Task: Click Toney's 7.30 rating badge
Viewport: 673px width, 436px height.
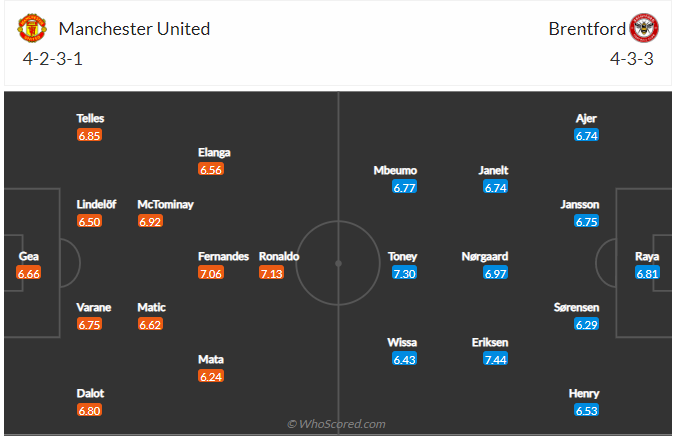Action: coord(404,273)
